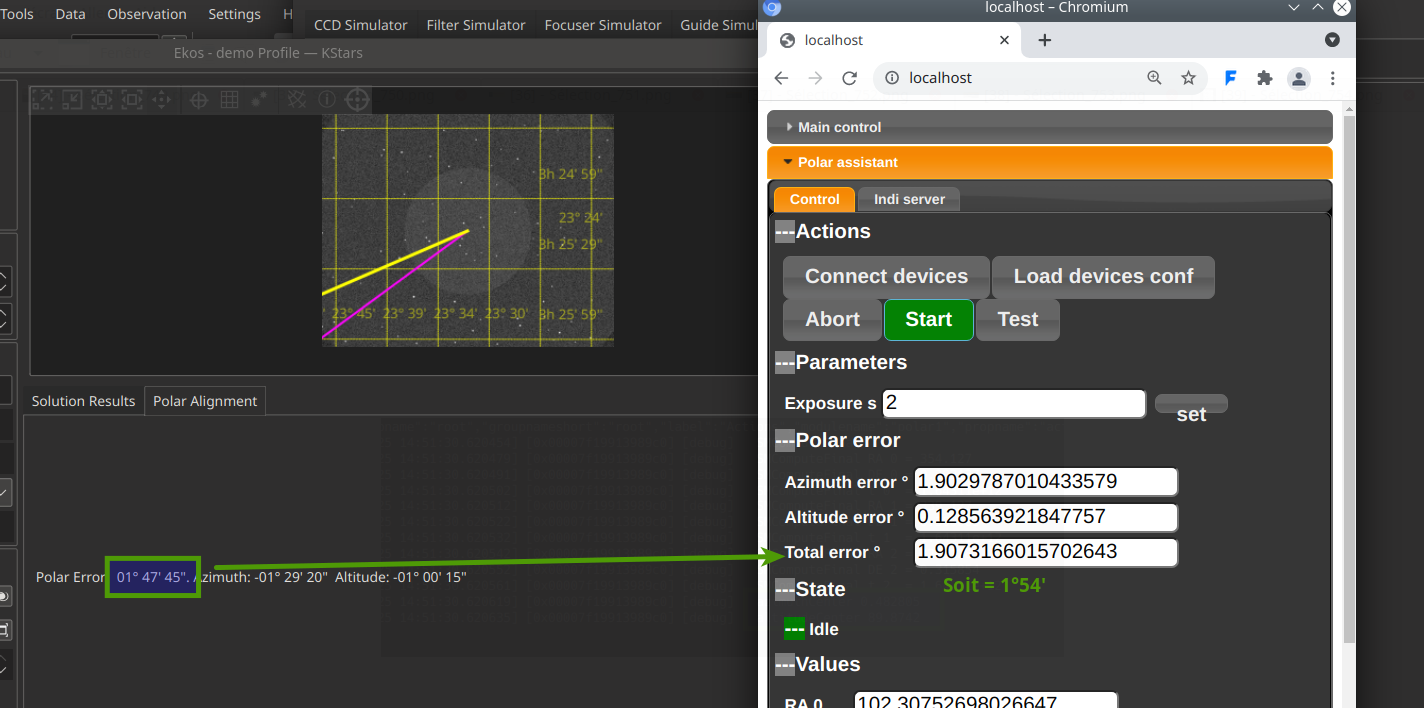Click the RA 0 value field
1424x708 pixels.
[985, 700]
